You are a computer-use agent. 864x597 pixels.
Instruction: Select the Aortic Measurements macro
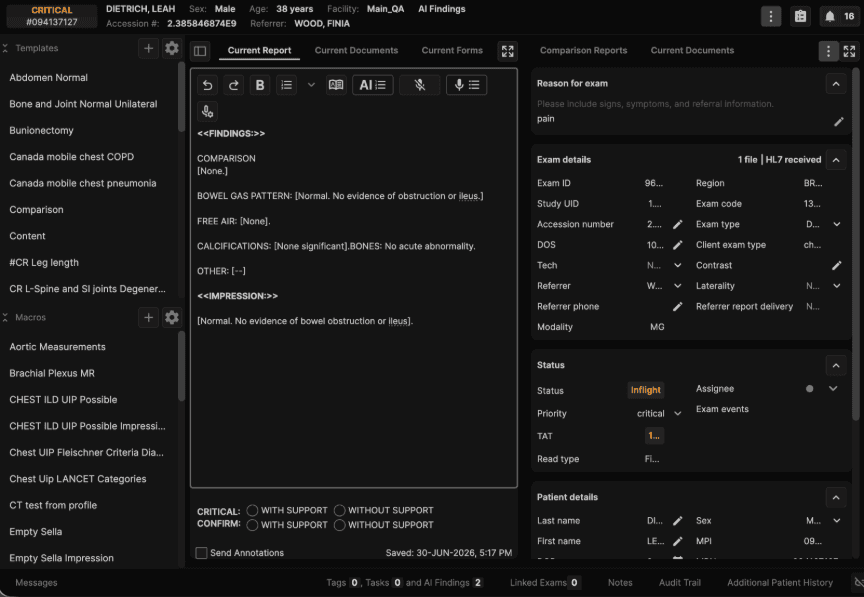point(57,347)
